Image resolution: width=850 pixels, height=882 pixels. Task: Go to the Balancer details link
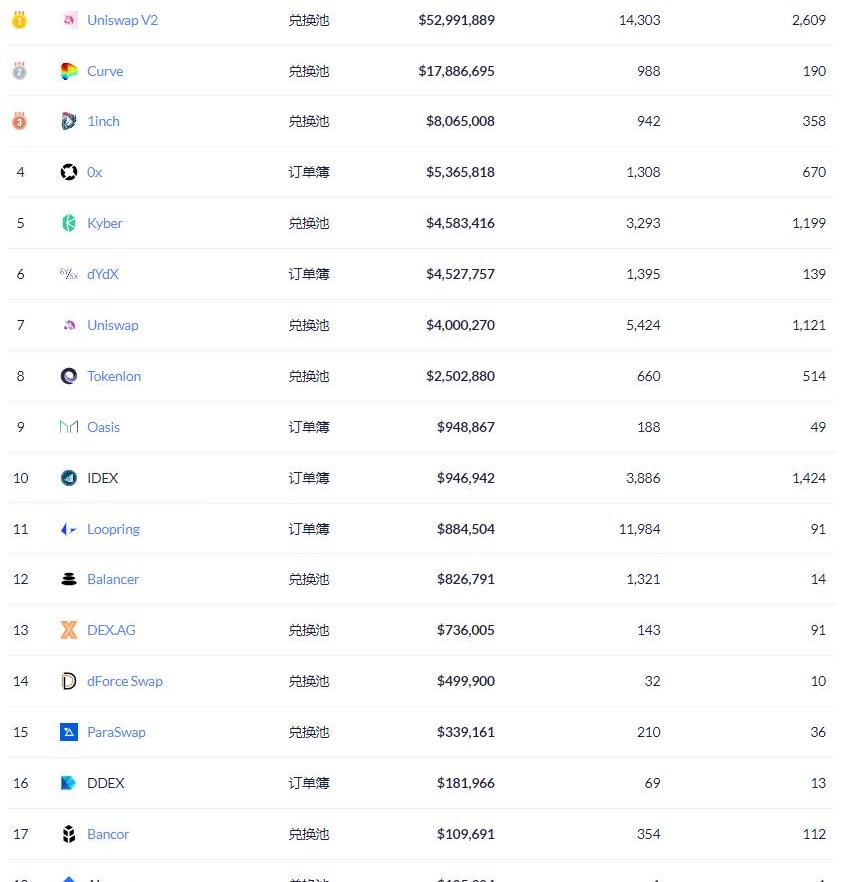[113, 579]
